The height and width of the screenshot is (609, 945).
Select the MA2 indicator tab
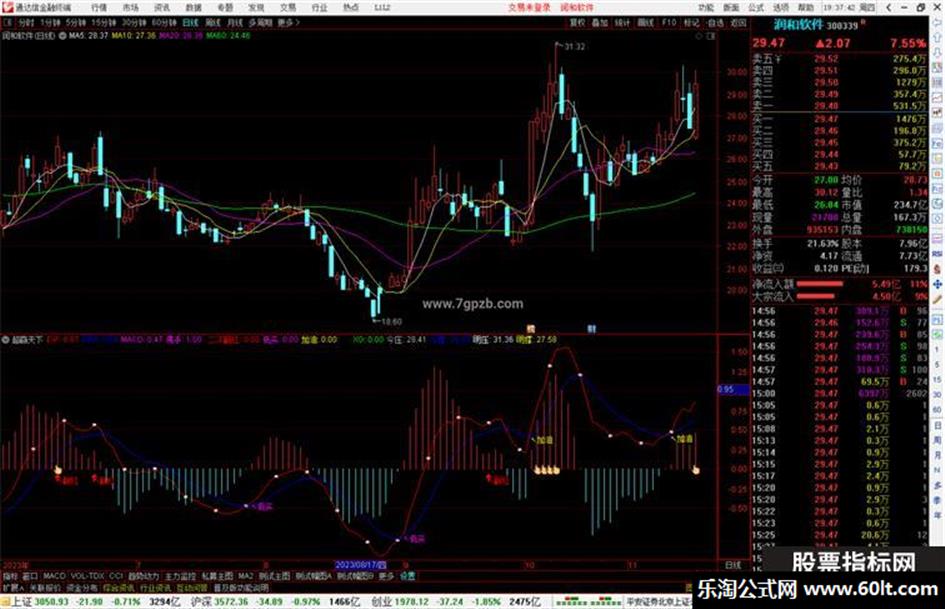tap(245, 576)
